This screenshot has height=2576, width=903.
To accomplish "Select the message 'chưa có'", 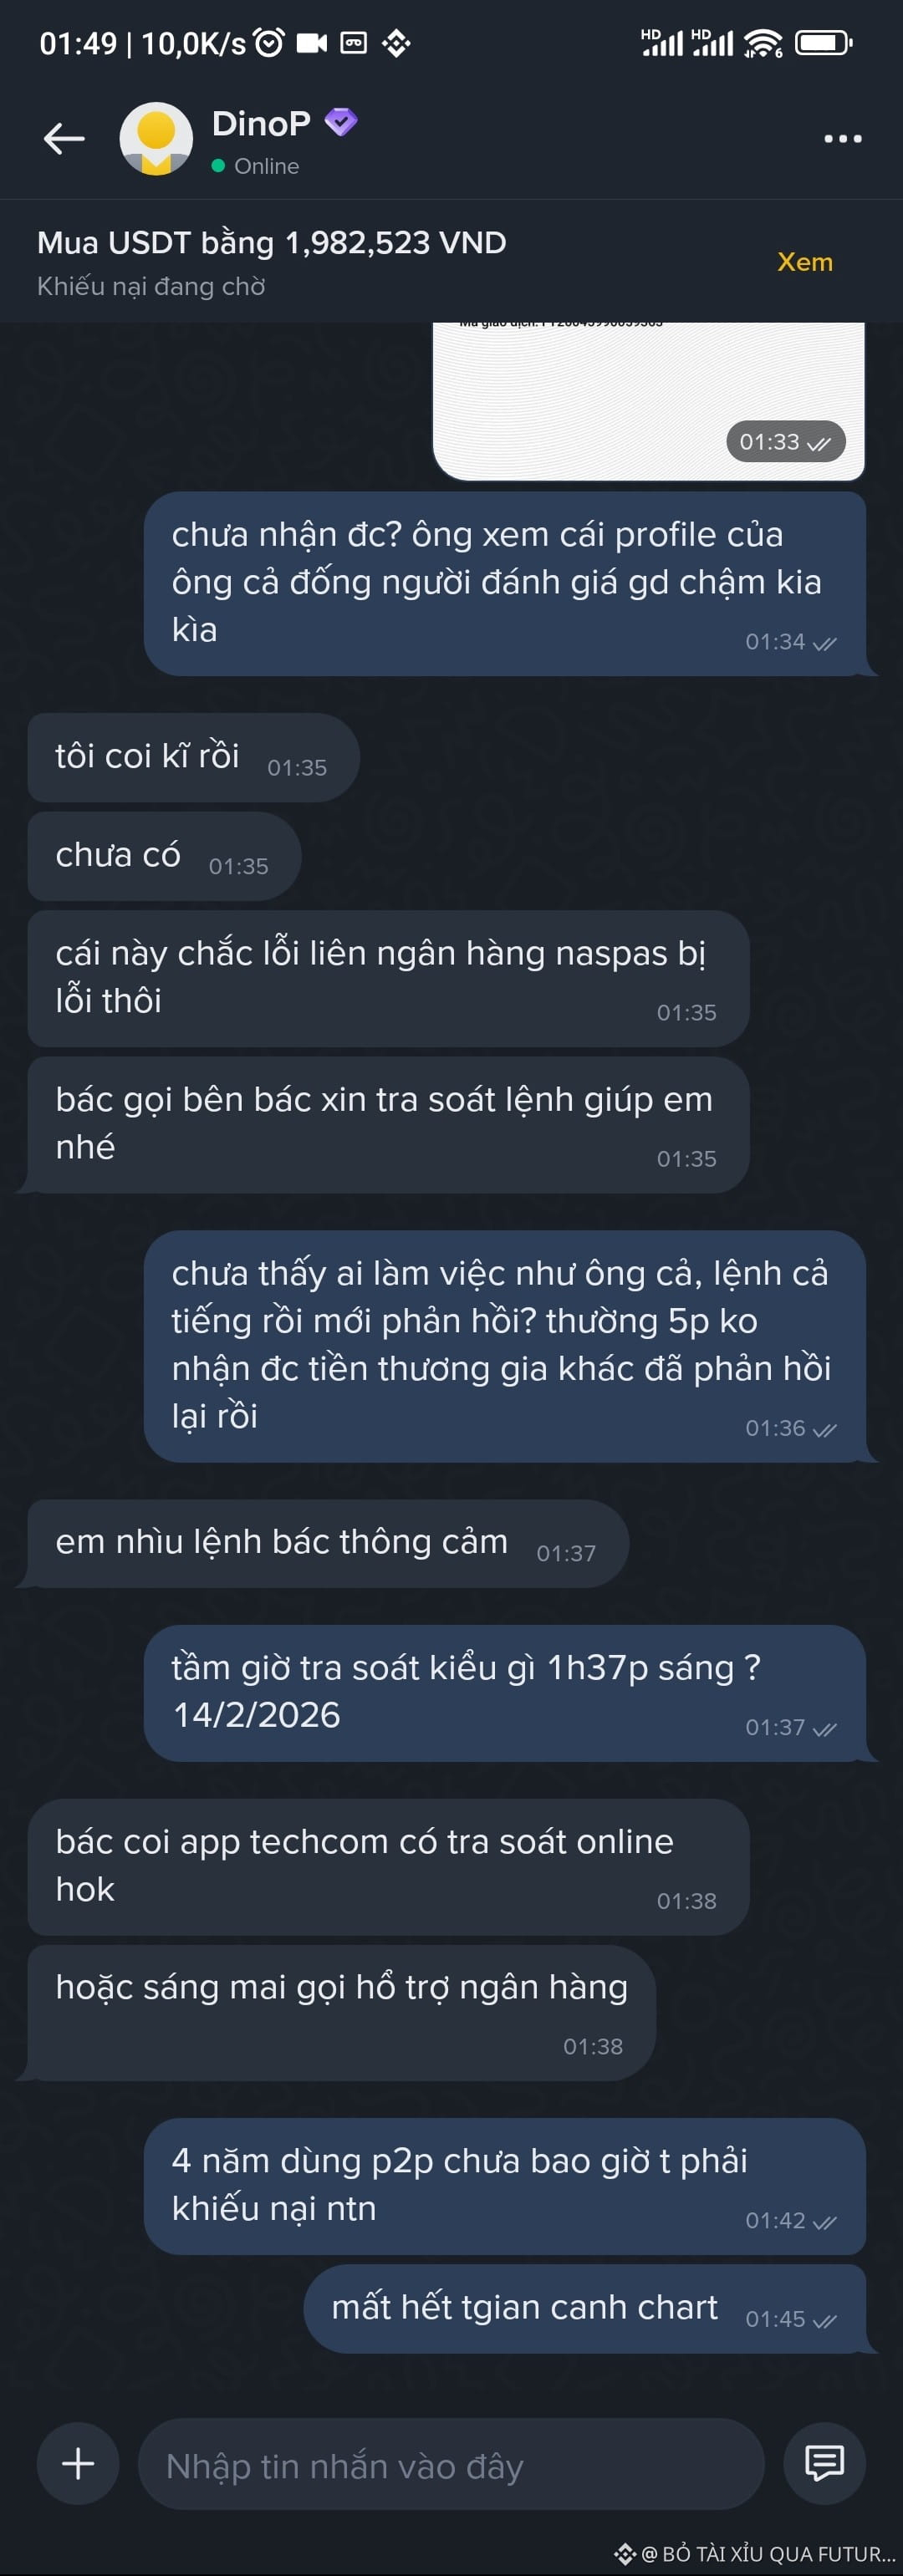I will 164,856.
